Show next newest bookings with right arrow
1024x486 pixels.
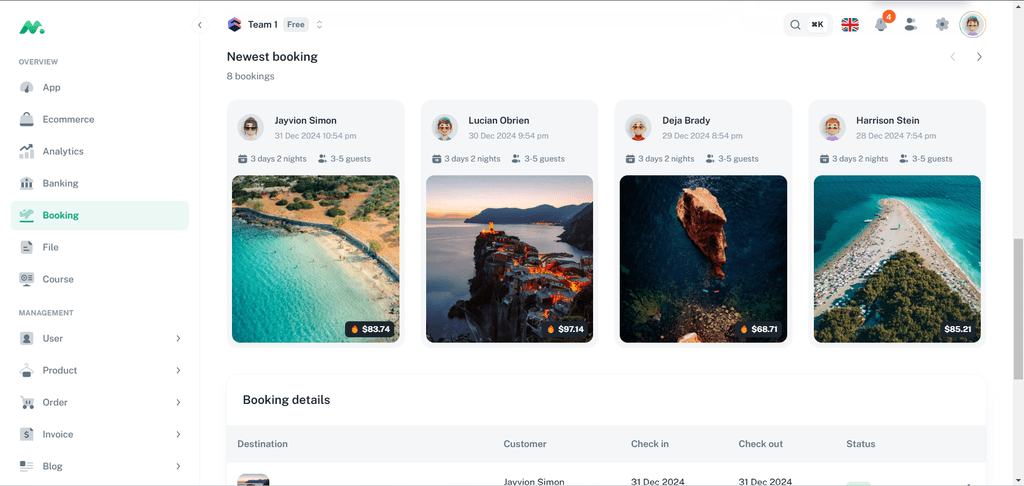pos(979,57)
